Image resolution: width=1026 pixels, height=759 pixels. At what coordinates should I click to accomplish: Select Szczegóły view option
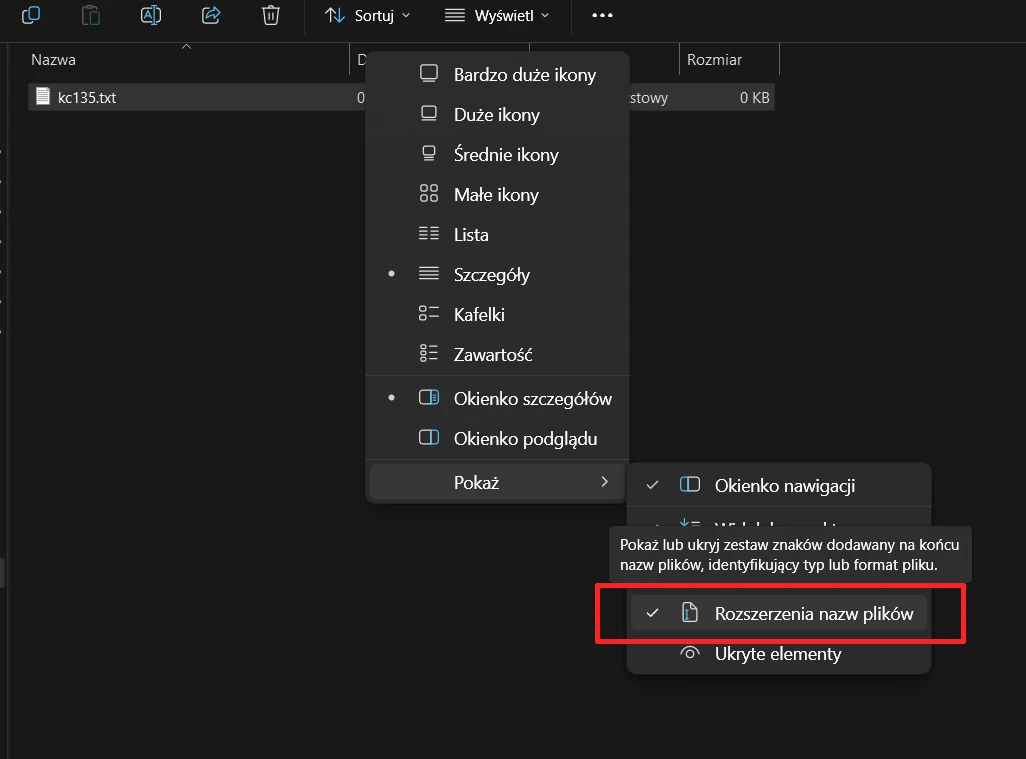tap(497, 274)
